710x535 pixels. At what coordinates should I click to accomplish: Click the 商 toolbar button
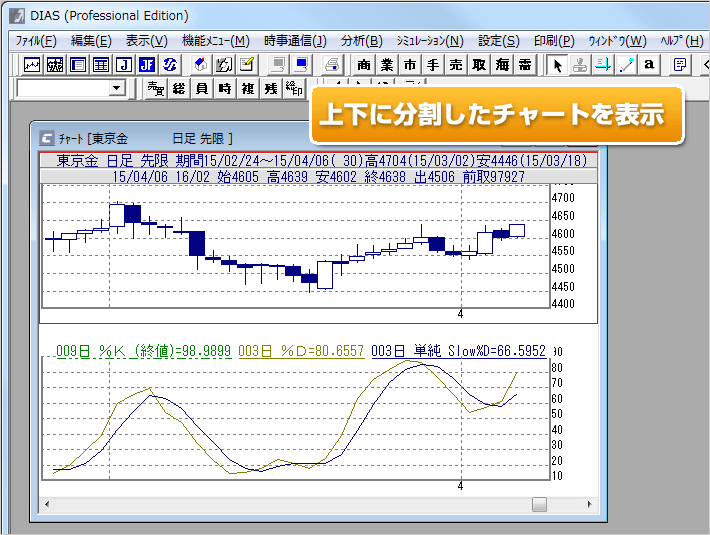(x=364, y=65)
